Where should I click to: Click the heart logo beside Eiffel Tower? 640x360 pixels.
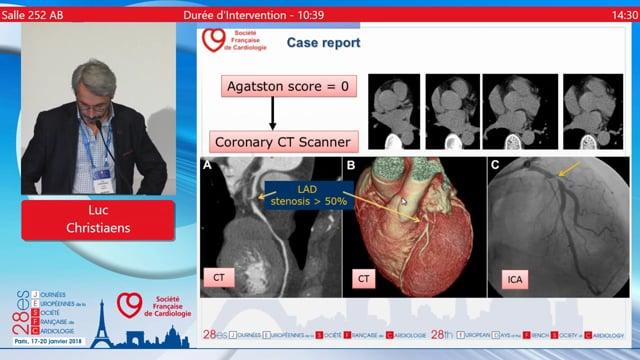coord(129,305)
